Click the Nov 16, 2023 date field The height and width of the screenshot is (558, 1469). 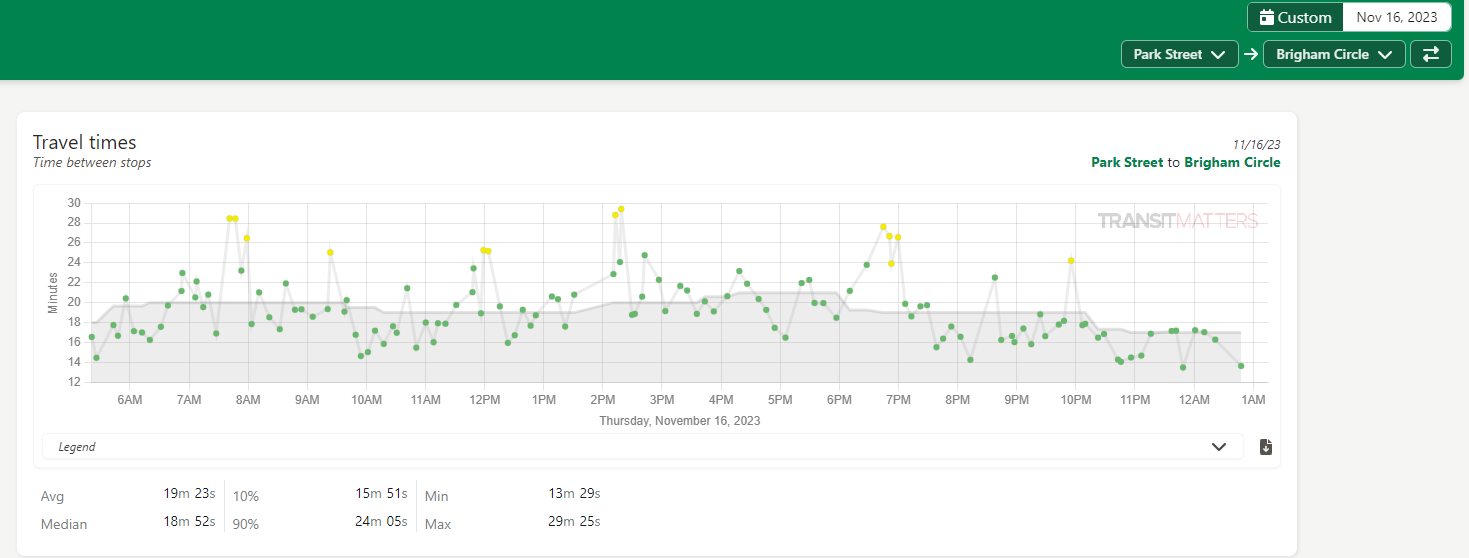point(1396,17)
